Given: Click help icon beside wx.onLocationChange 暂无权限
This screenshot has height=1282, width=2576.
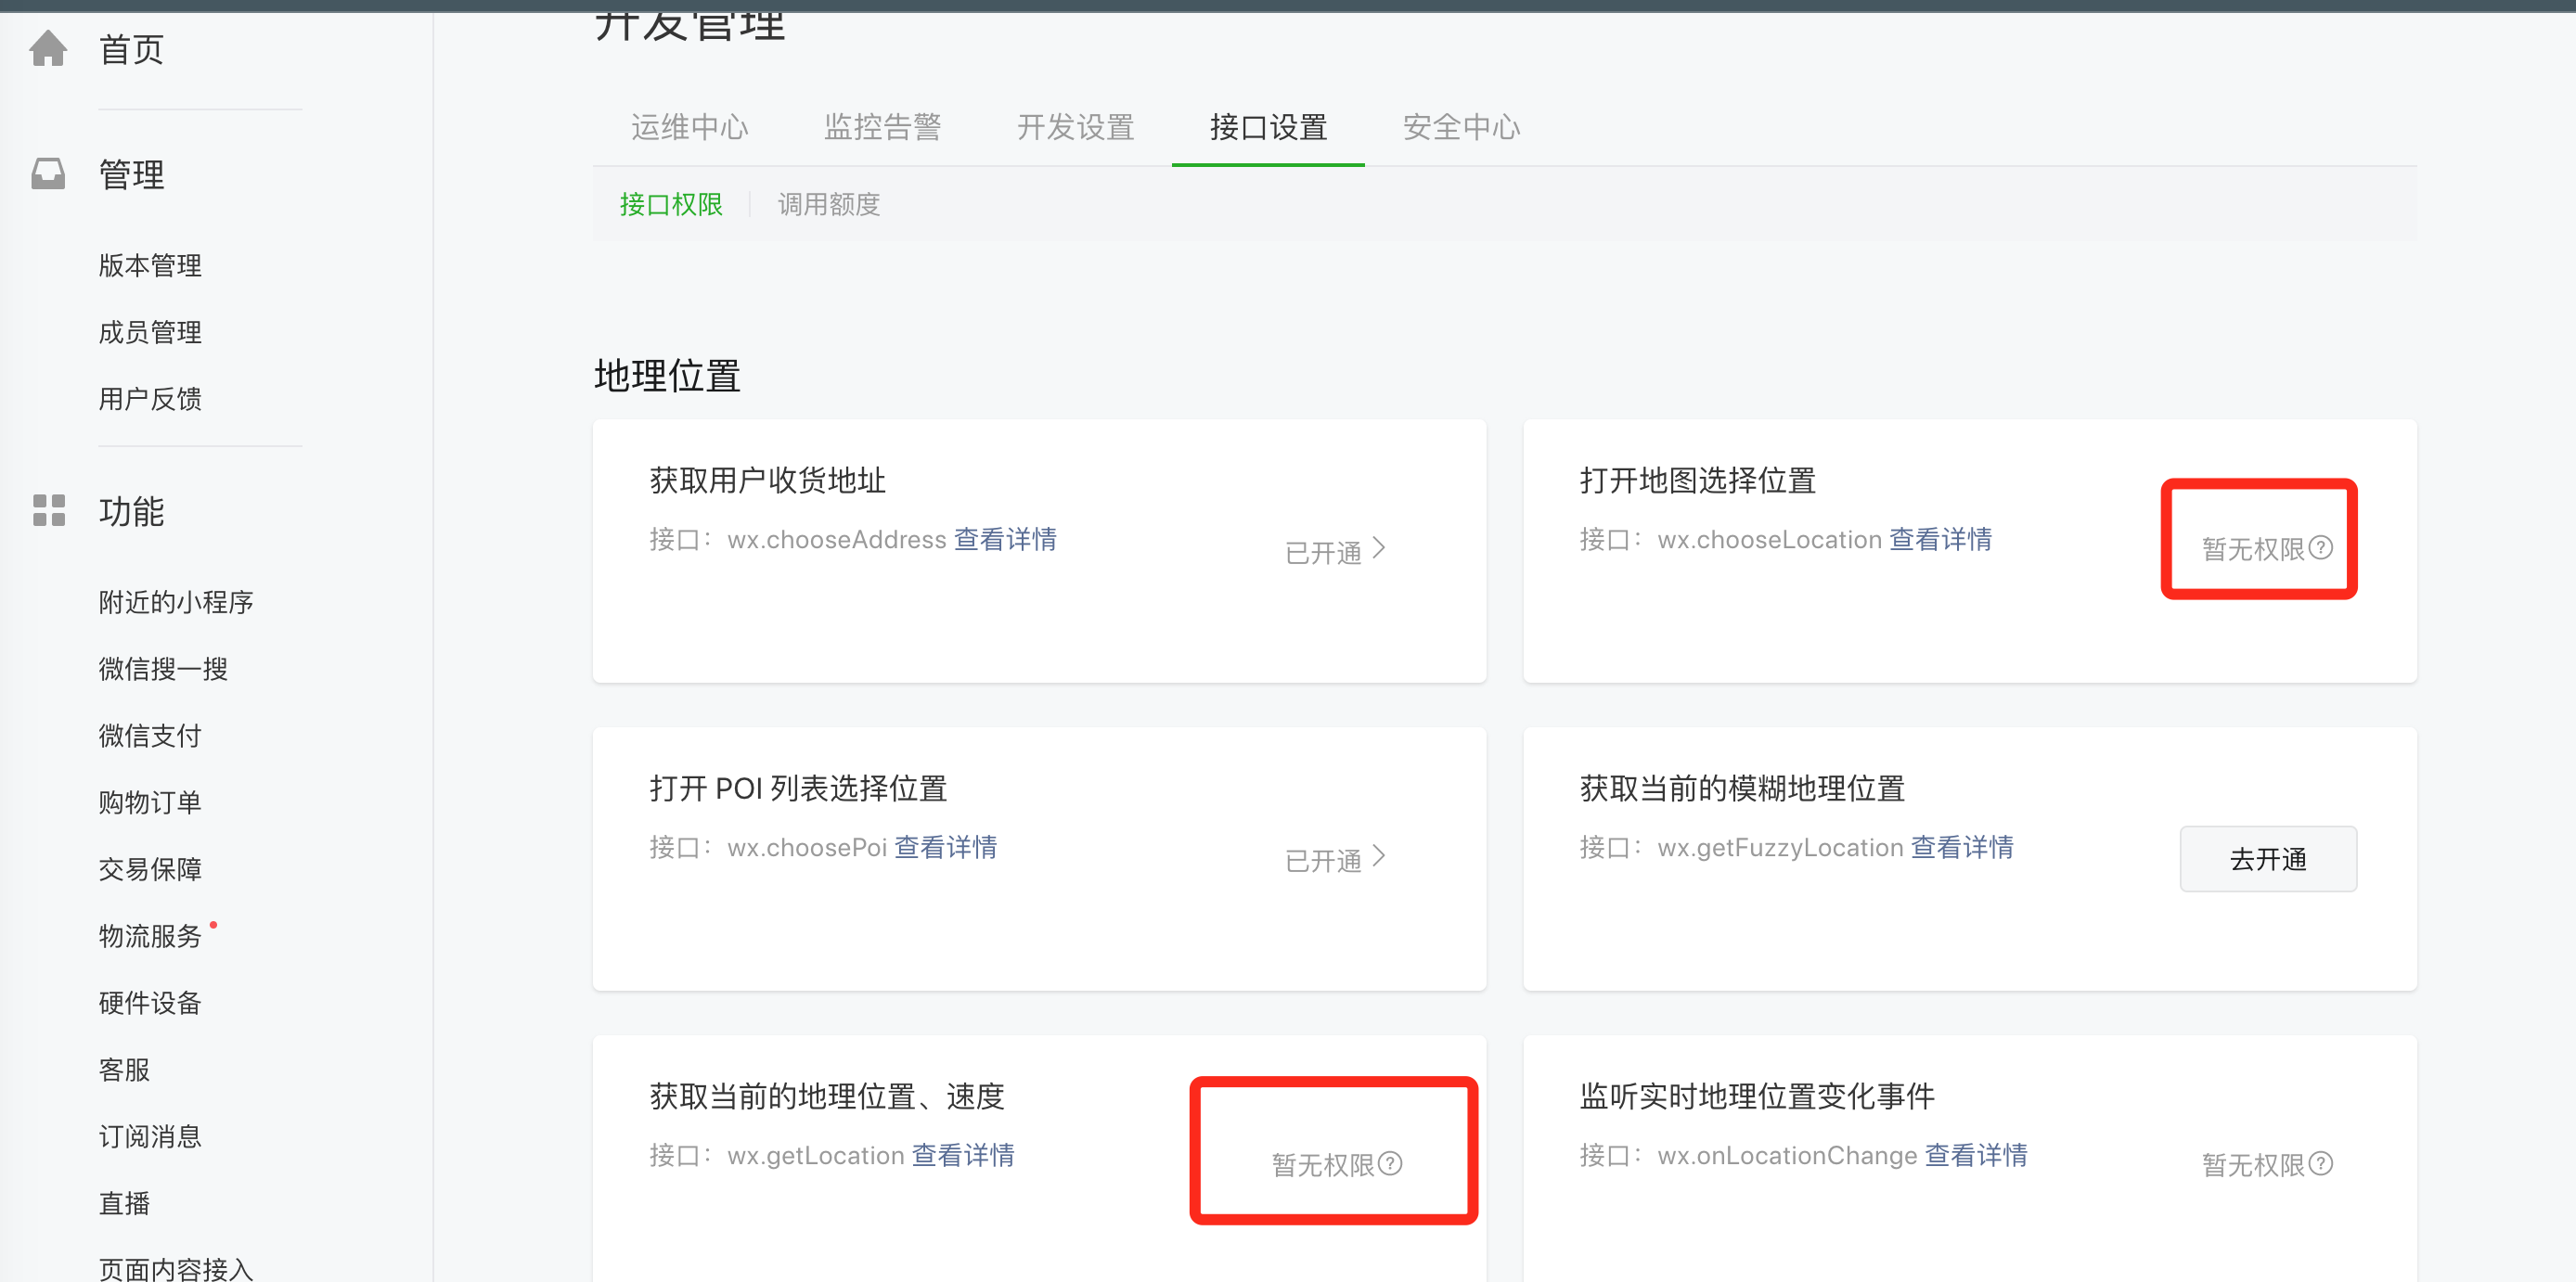Looking at the screenshot, I should pos(2321,1164).
